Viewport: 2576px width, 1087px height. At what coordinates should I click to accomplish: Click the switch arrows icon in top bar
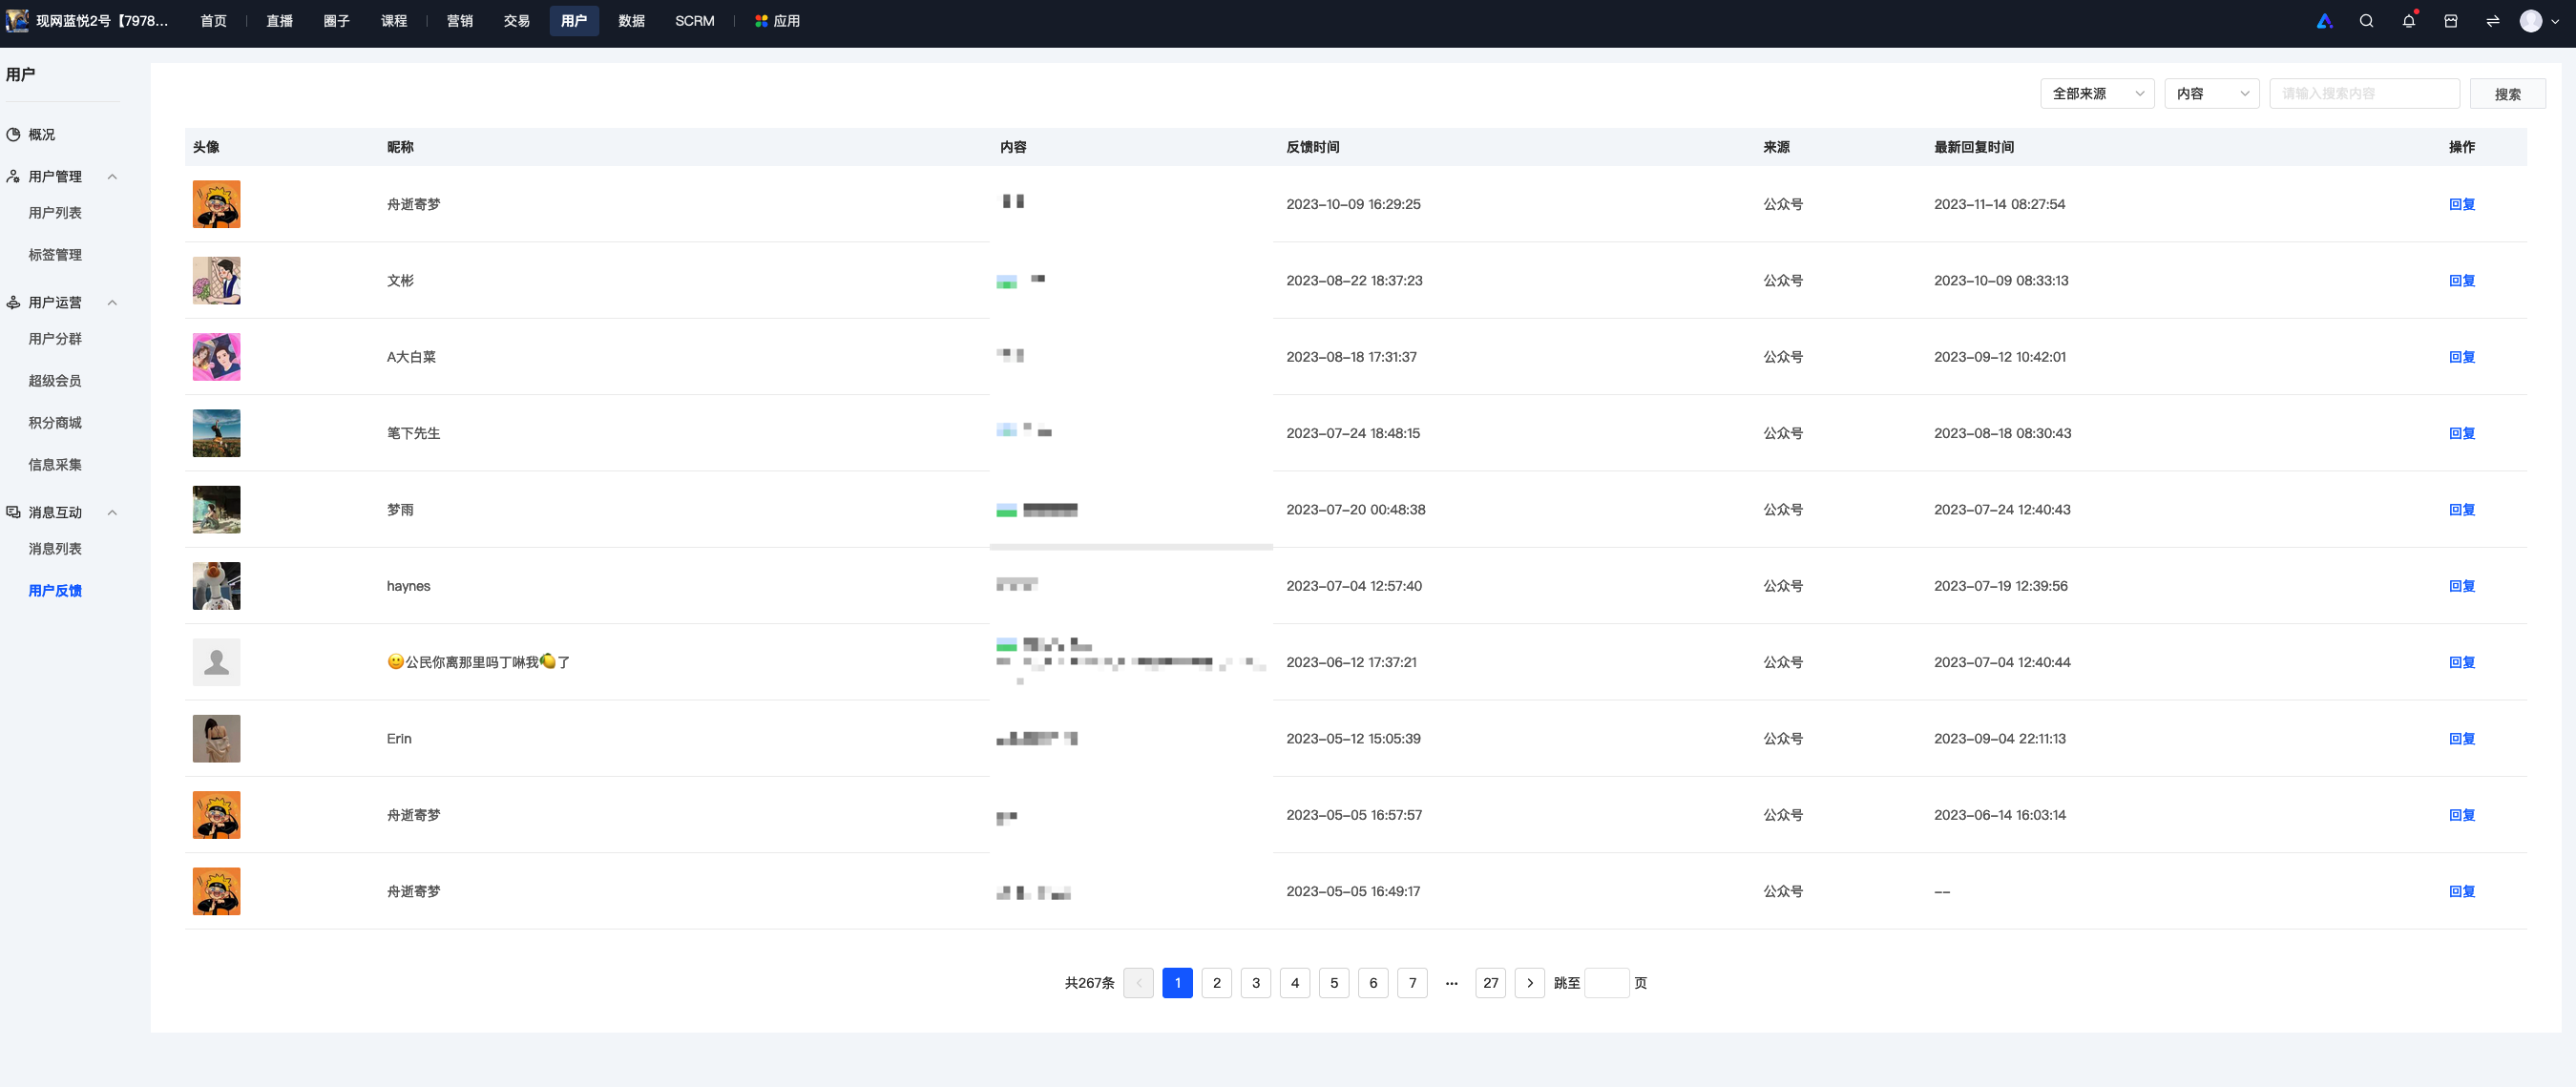point(2492,21)
